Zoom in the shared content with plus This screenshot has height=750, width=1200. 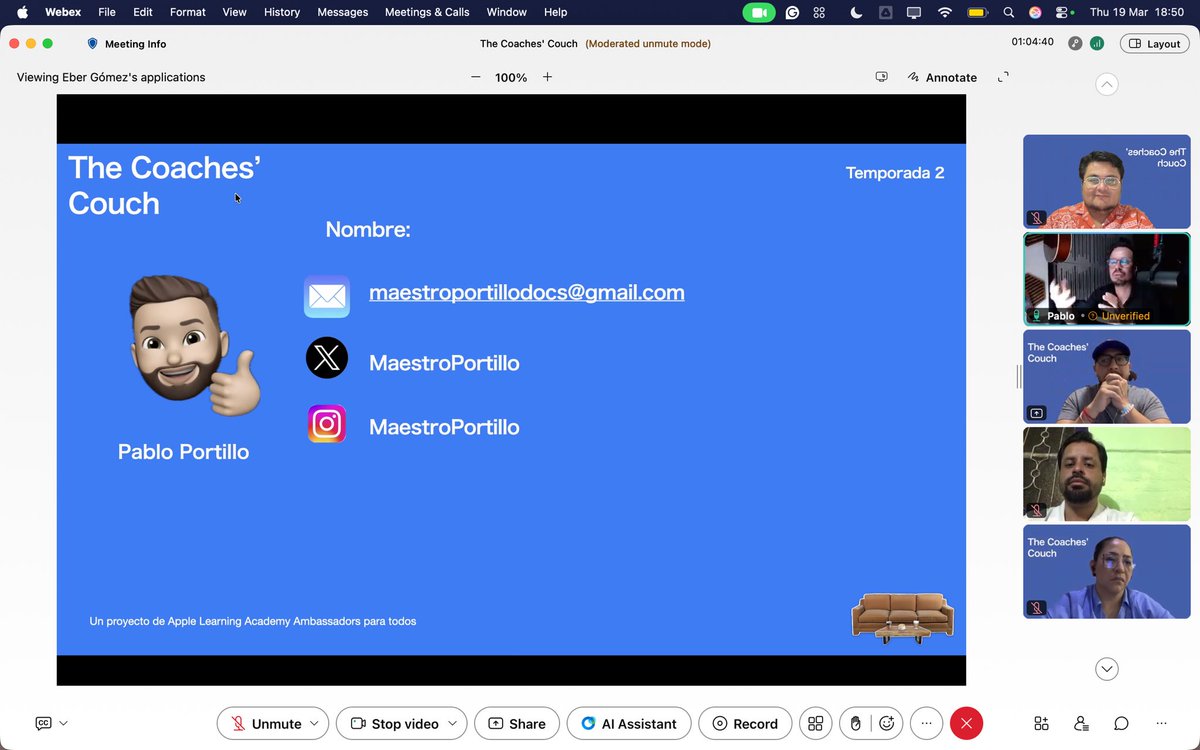(547, 77)
